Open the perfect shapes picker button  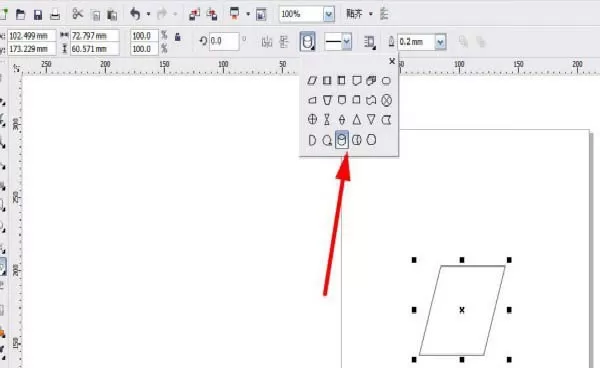pyautogui.click(x=308, y=41)
